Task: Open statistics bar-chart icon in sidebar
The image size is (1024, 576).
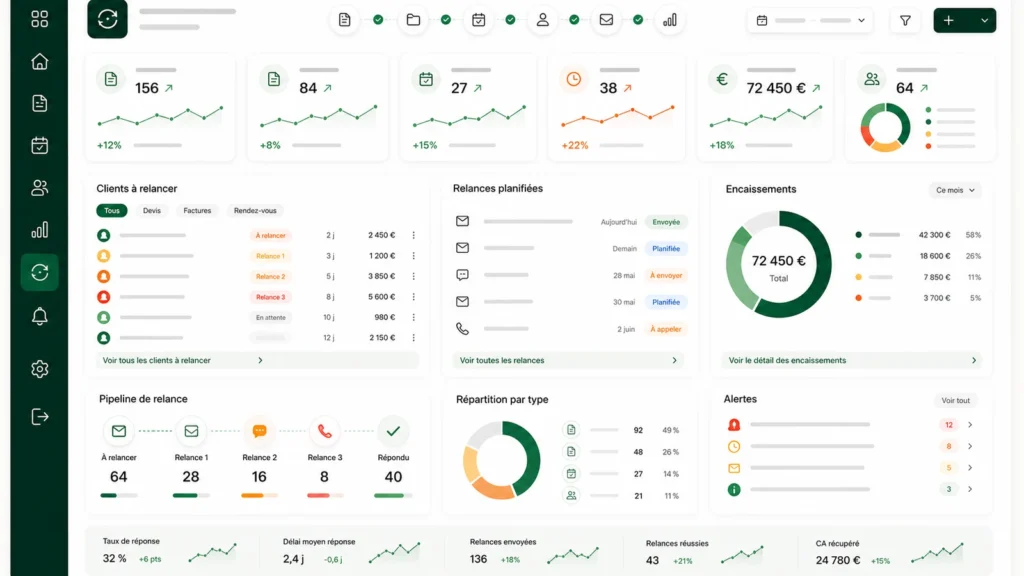Action: [x=39, y=230]
